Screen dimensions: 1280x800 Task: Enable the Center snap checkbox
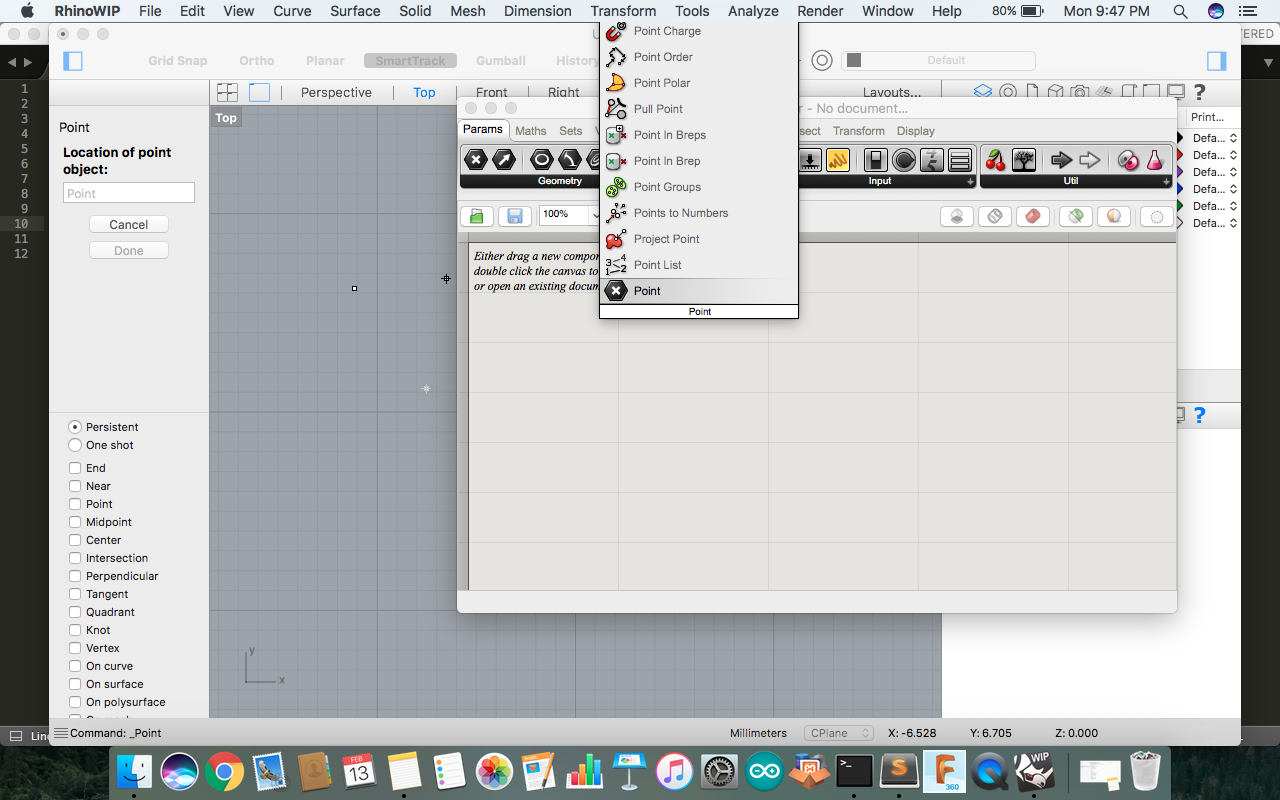click(75, 540)
